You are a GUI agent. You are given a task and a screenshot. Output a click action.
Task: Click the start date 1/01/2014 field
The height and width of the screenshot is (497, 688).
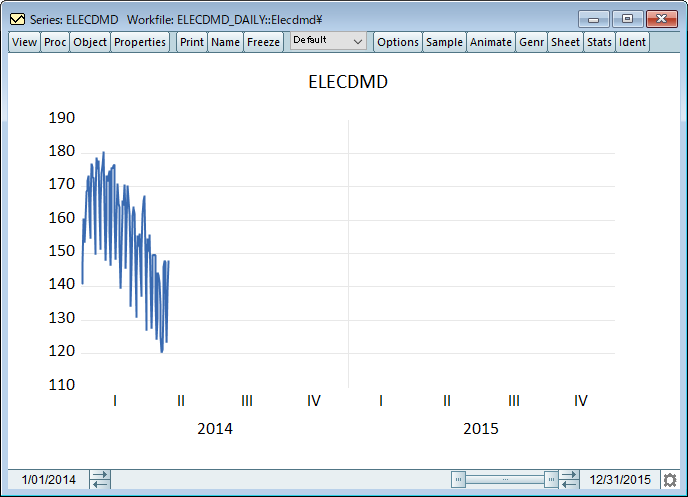49,479
